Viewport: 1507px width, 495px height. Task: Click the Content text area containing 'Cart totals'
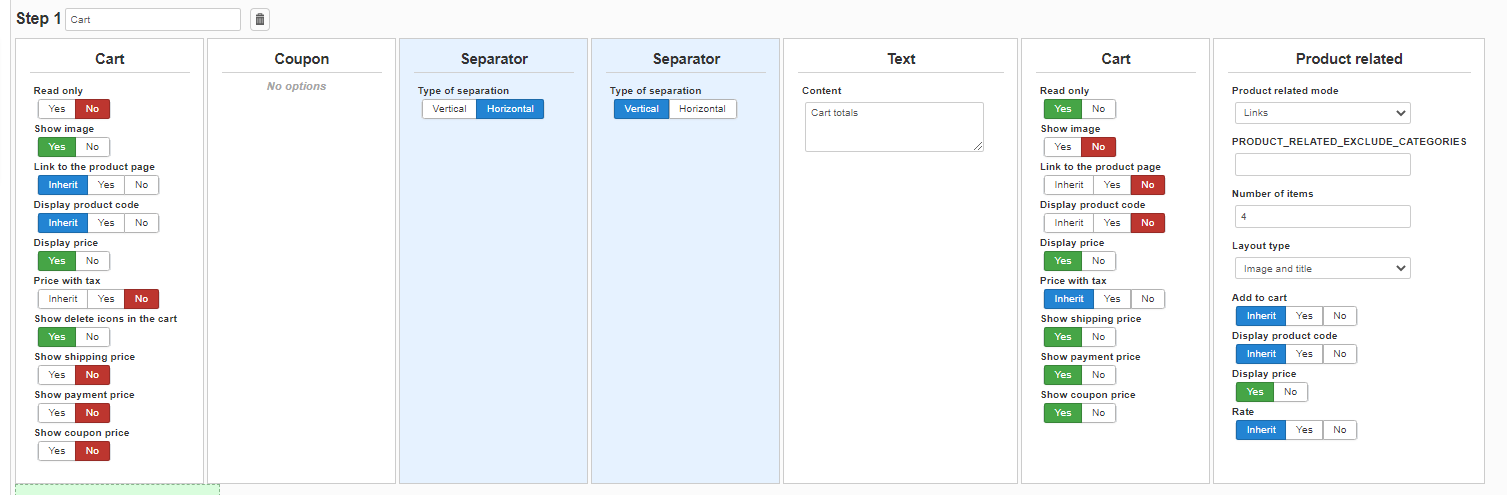pyautogui.click(x=893, y=127)
